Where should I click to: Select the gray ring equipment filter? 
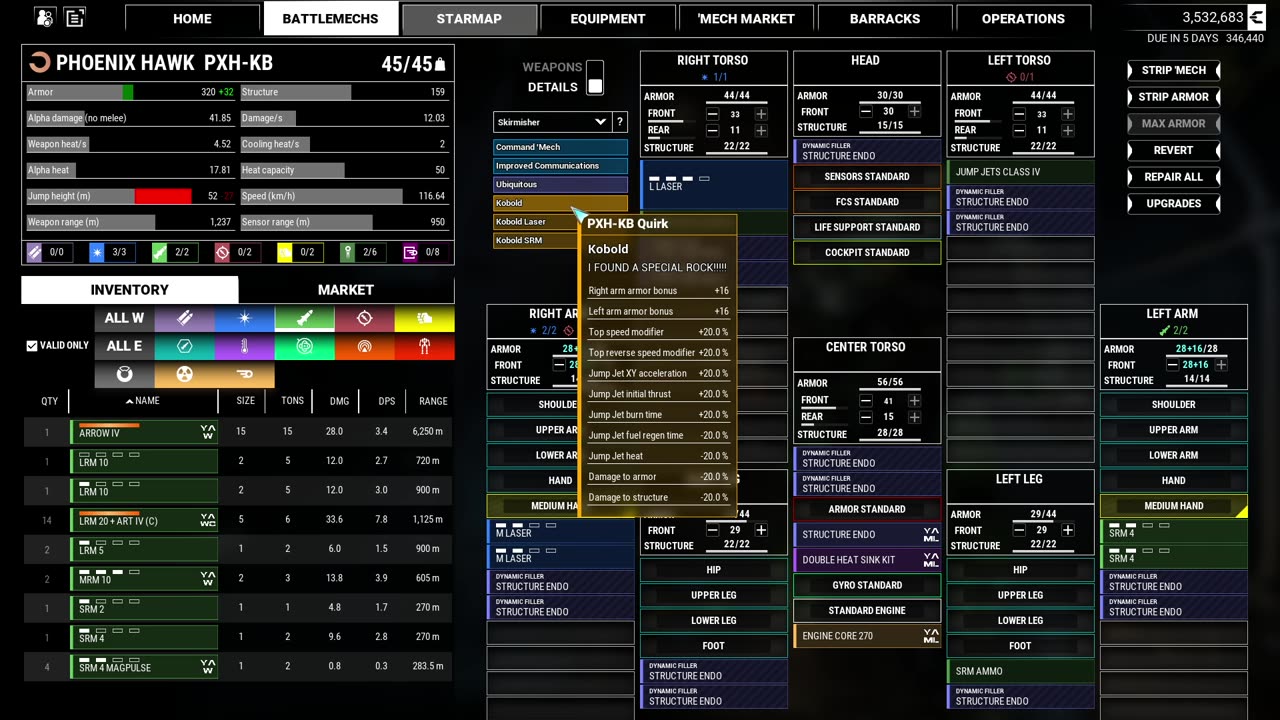pyautogui.click(x=124, y=374)
